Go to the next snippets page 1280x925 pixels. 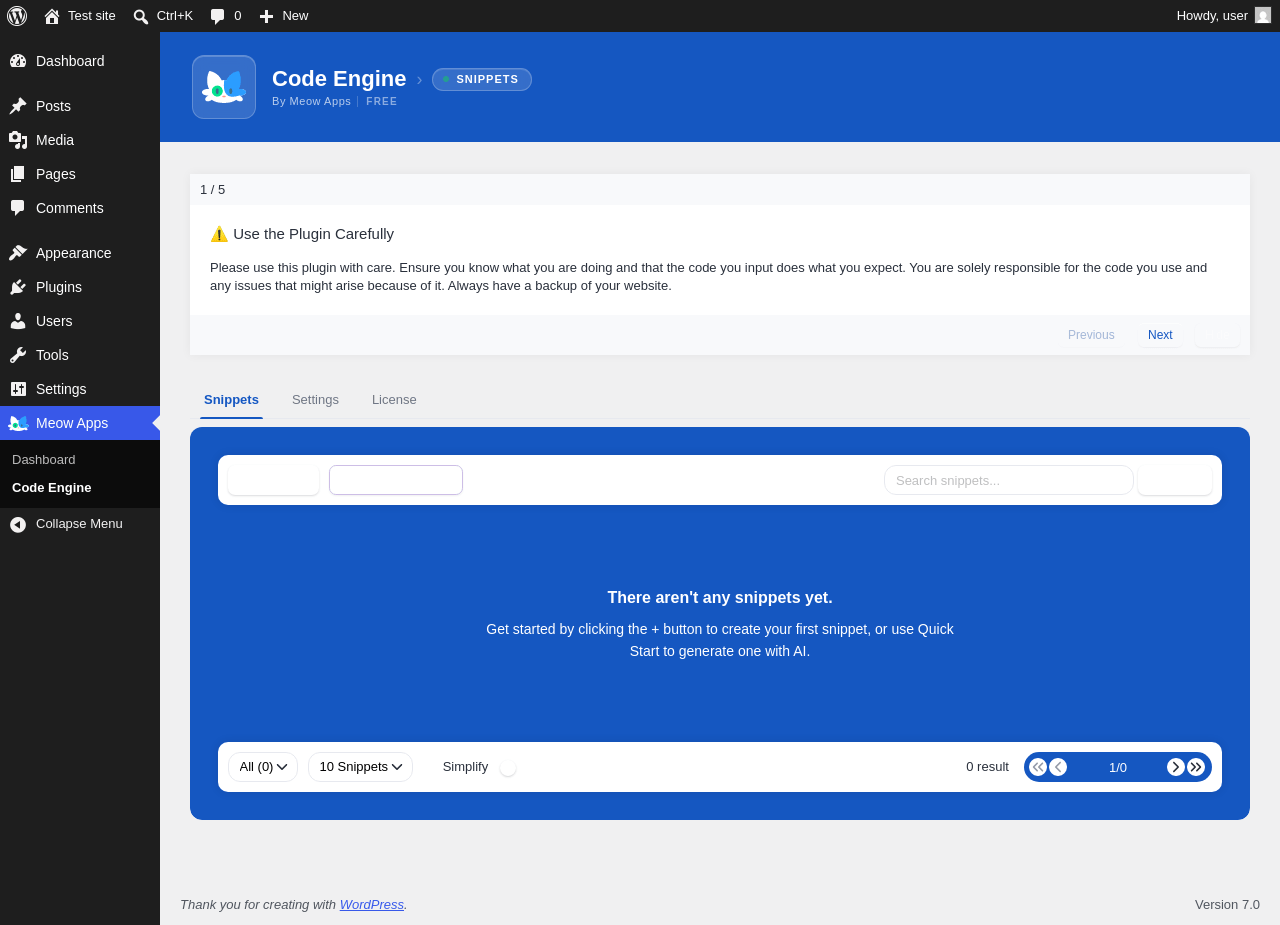click(1176, 767)
